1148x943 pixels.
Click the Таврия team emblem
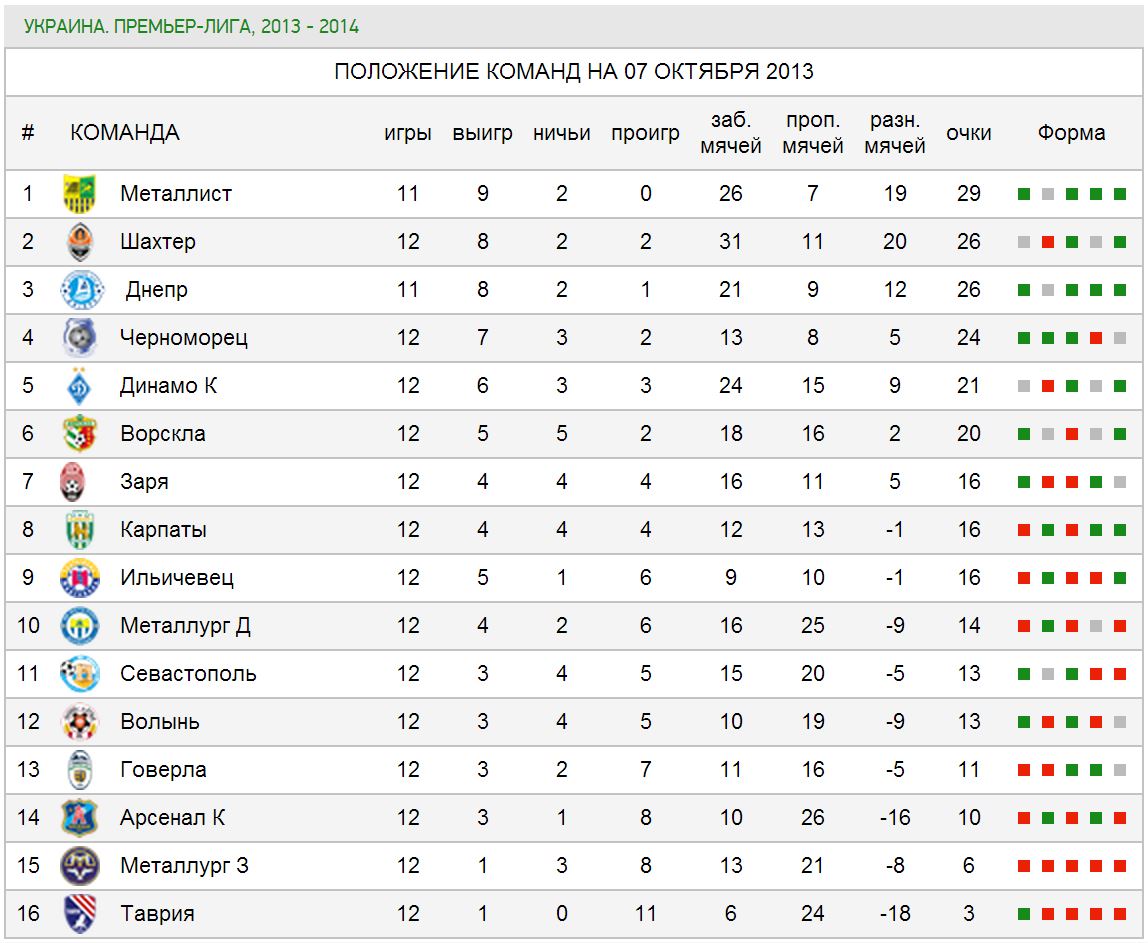coord(80,914)
